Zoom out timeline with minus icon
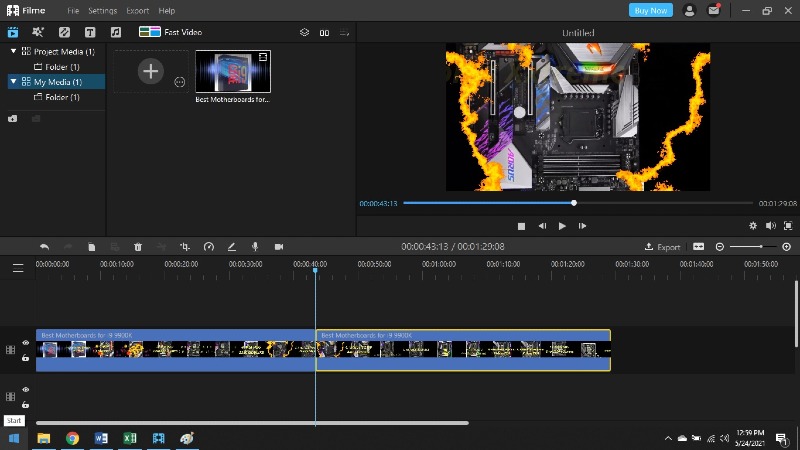Screen dimensions: 800x450 (x=720, y=247)
